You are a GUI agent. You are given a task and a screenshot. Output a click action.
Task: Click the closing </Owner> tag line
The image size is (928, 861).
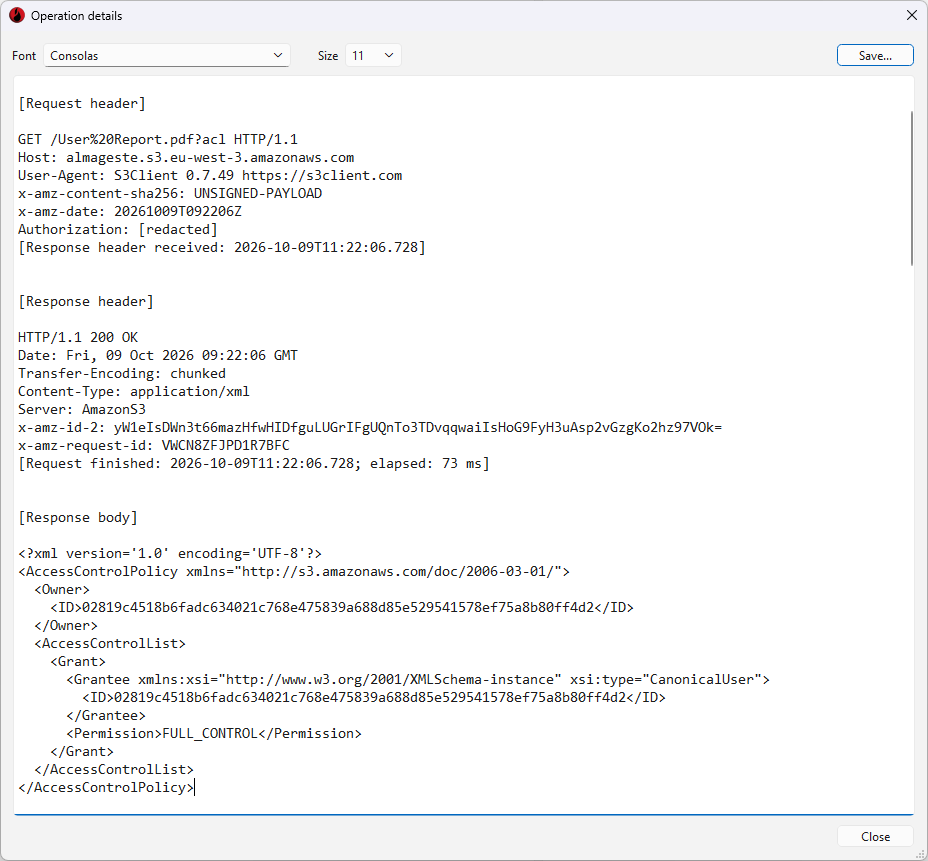[66, 625]
